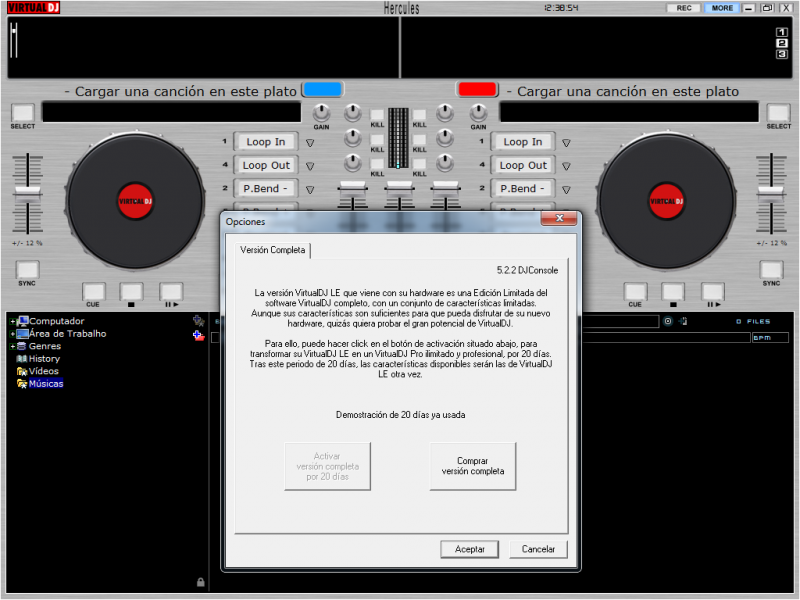Open the dropdown arrow beside left deck Loop Out
Image resolution: width=800 pixels, height=600 pixels.
310,166
